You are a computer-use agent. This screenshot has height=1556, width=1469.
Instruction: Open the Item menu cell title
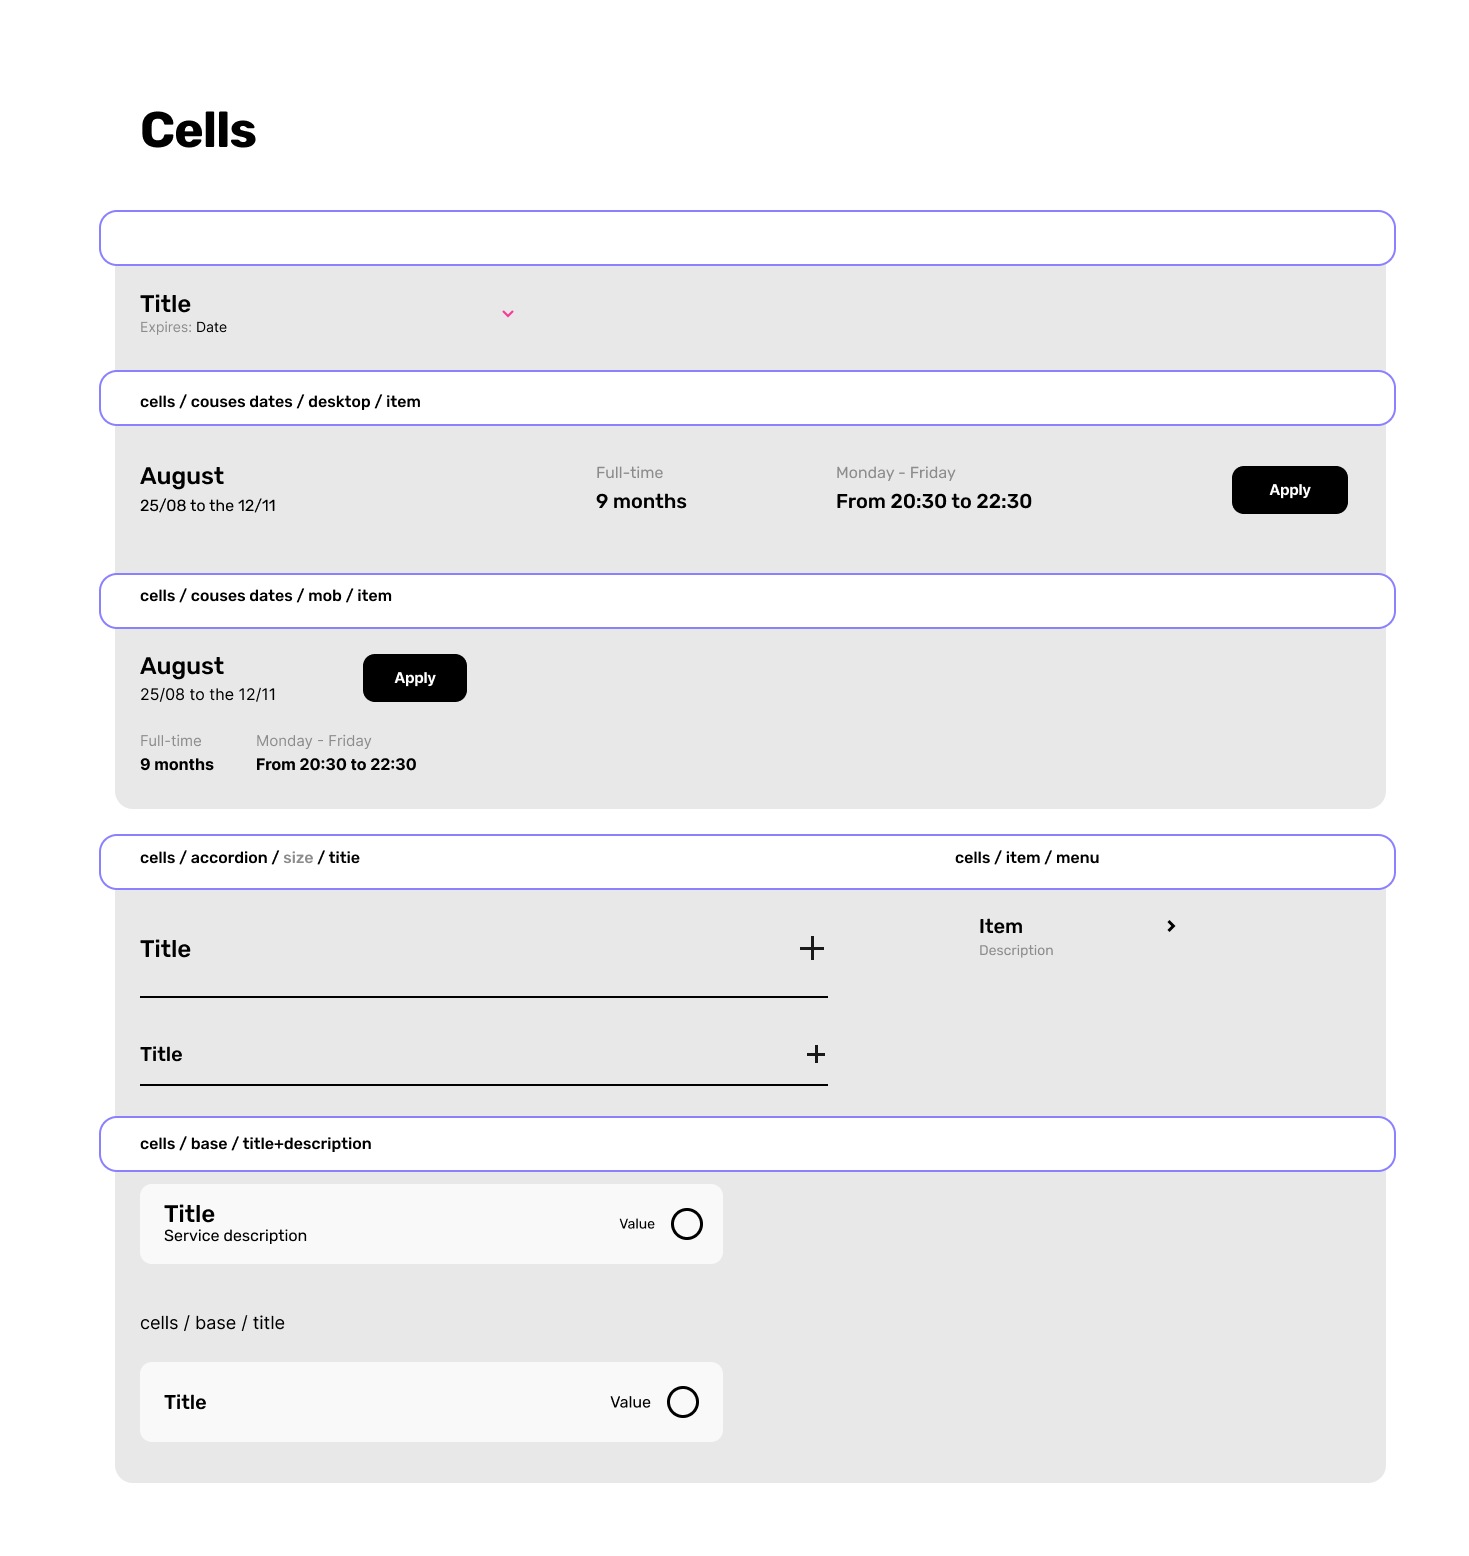(1000, 926)
